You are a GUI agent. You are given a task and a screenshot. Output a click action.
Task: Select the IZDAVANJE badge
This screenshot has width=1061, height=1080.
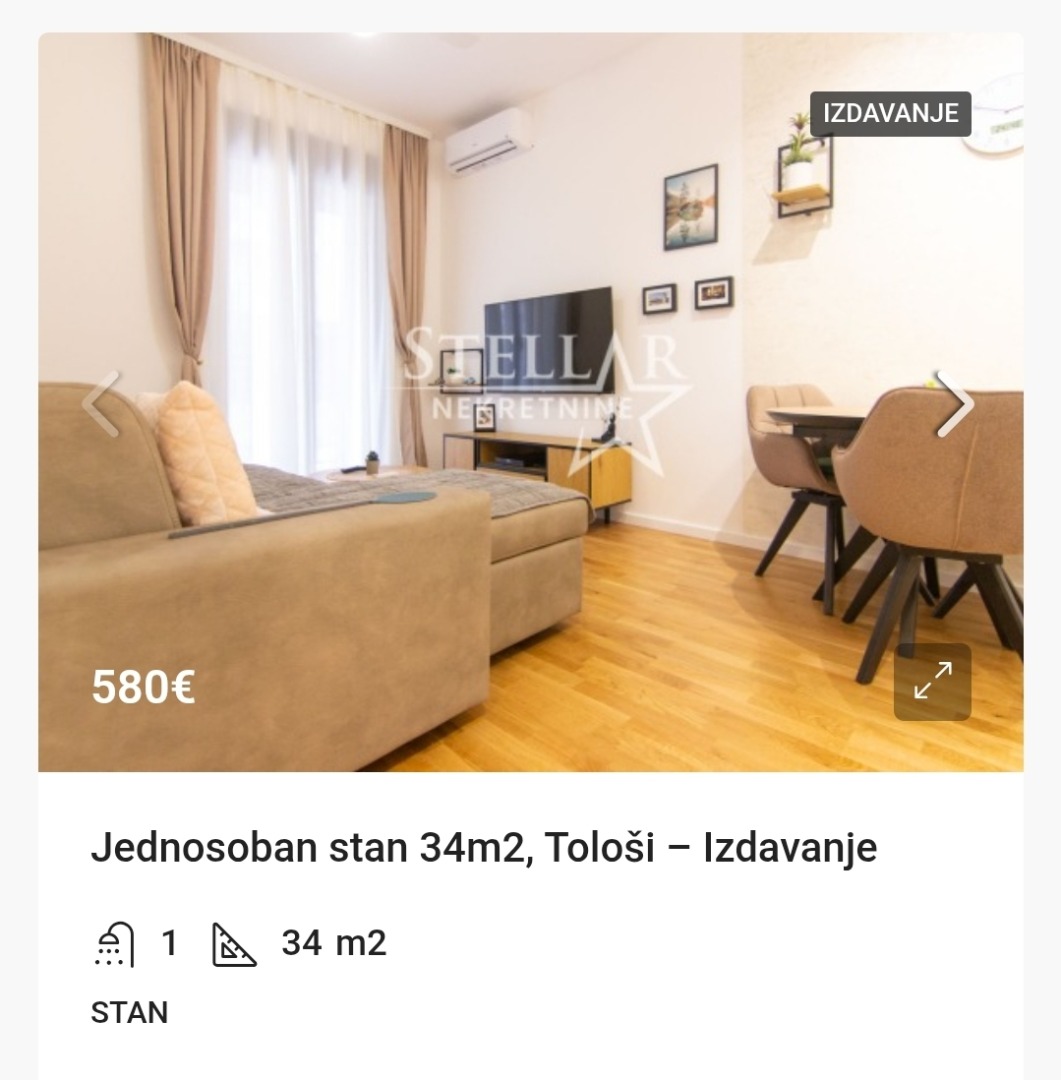point(890,114)
